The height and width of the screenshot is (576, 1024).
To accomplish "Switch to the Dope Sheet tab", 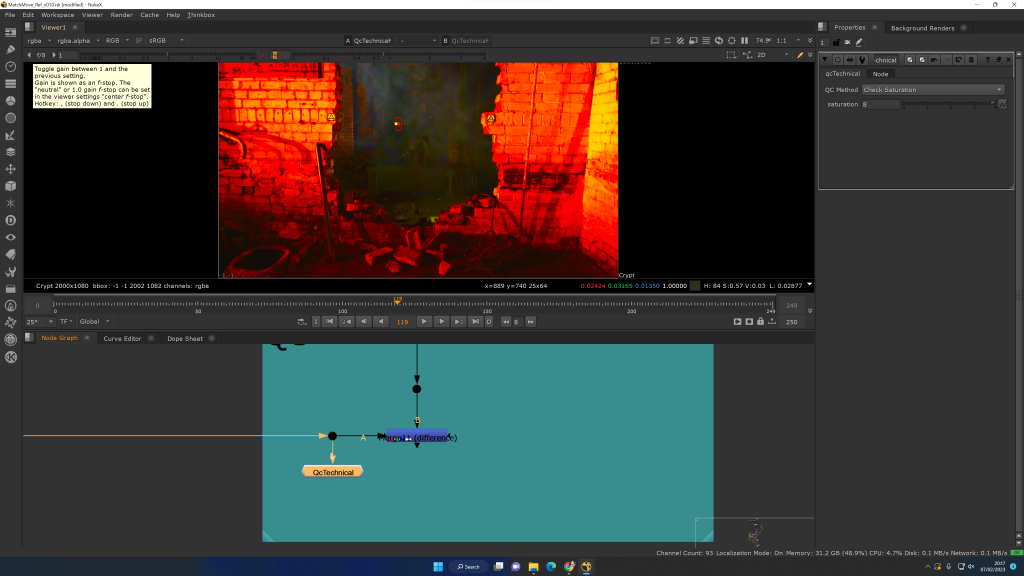I will 185,338.
